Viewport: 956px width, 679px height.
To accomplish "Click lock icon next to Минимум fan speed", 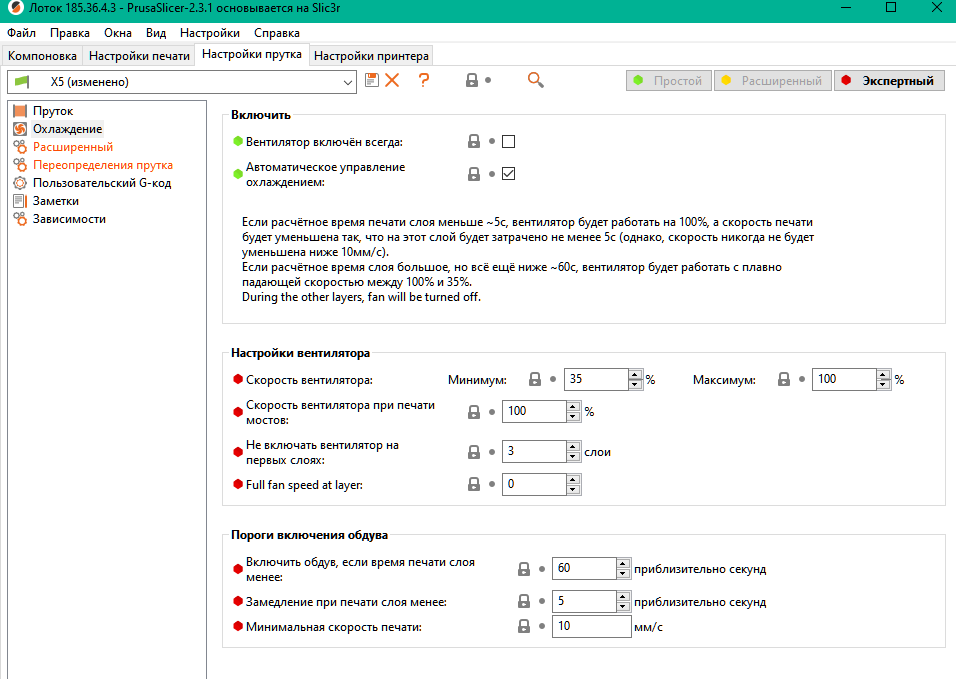I will pyautogui.click(x=535, y=379).
